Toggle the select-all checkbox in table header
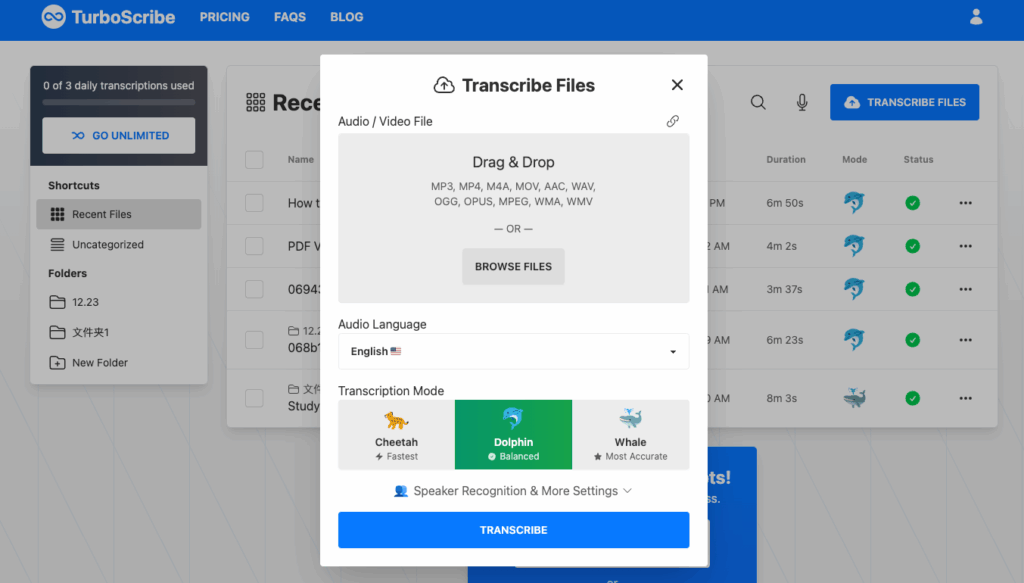Viewport: 1024px width, 583px height. 254,160
